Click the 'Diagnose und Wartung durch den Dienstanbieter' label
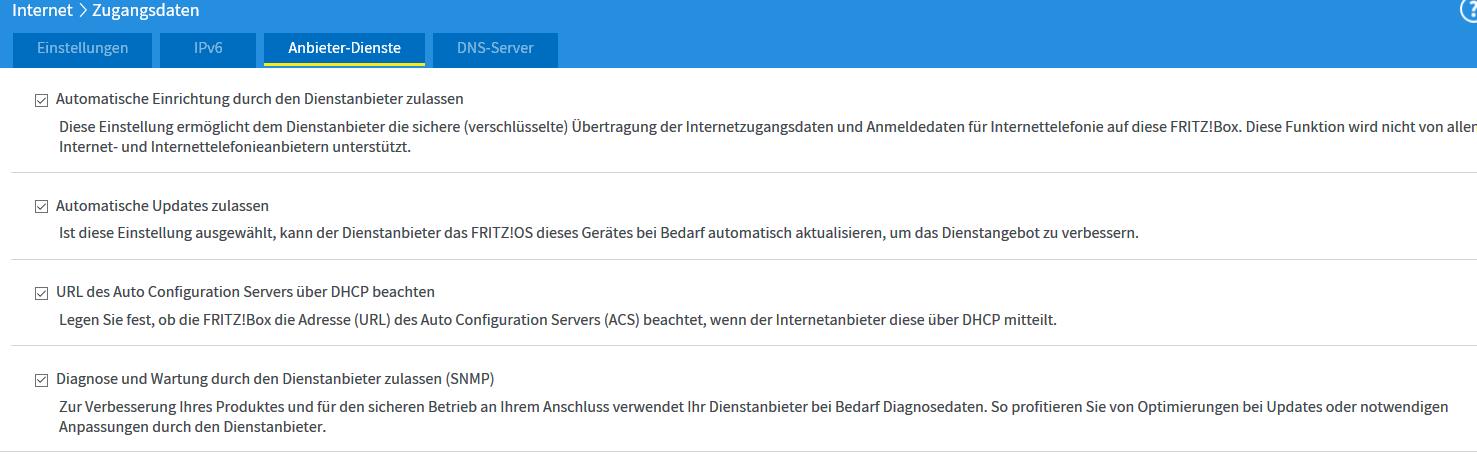 (x=275, y=379)
